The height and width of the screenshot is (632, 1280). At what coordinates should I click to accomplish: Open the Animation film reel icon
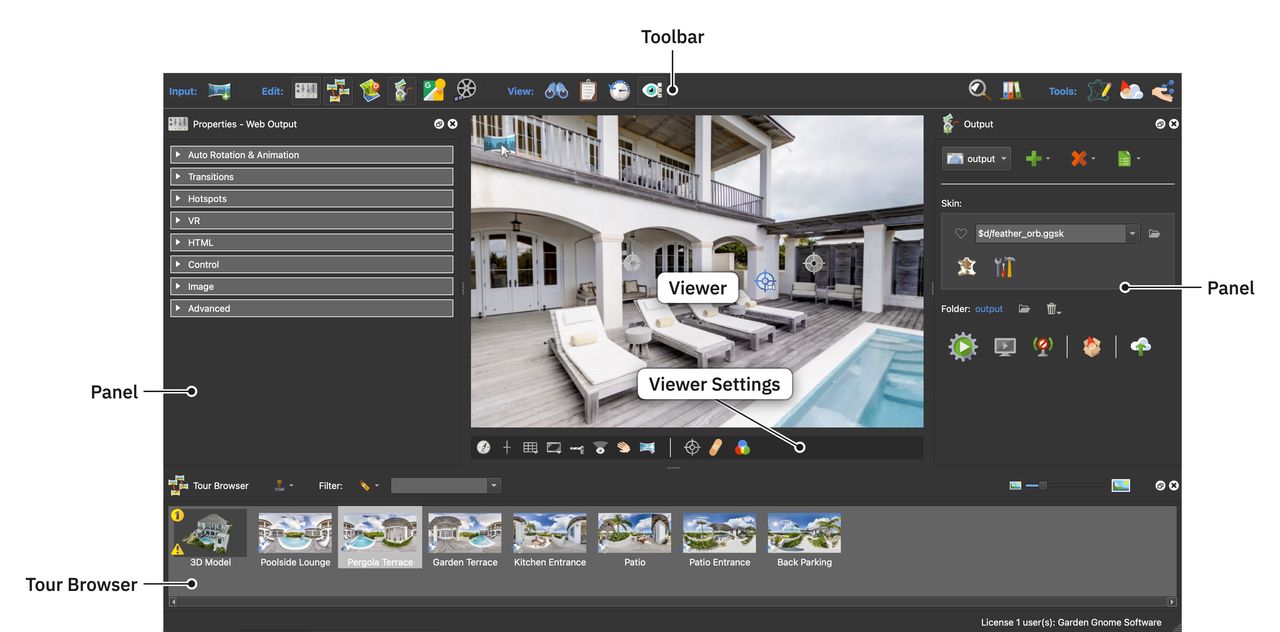(x=465, y=91)
